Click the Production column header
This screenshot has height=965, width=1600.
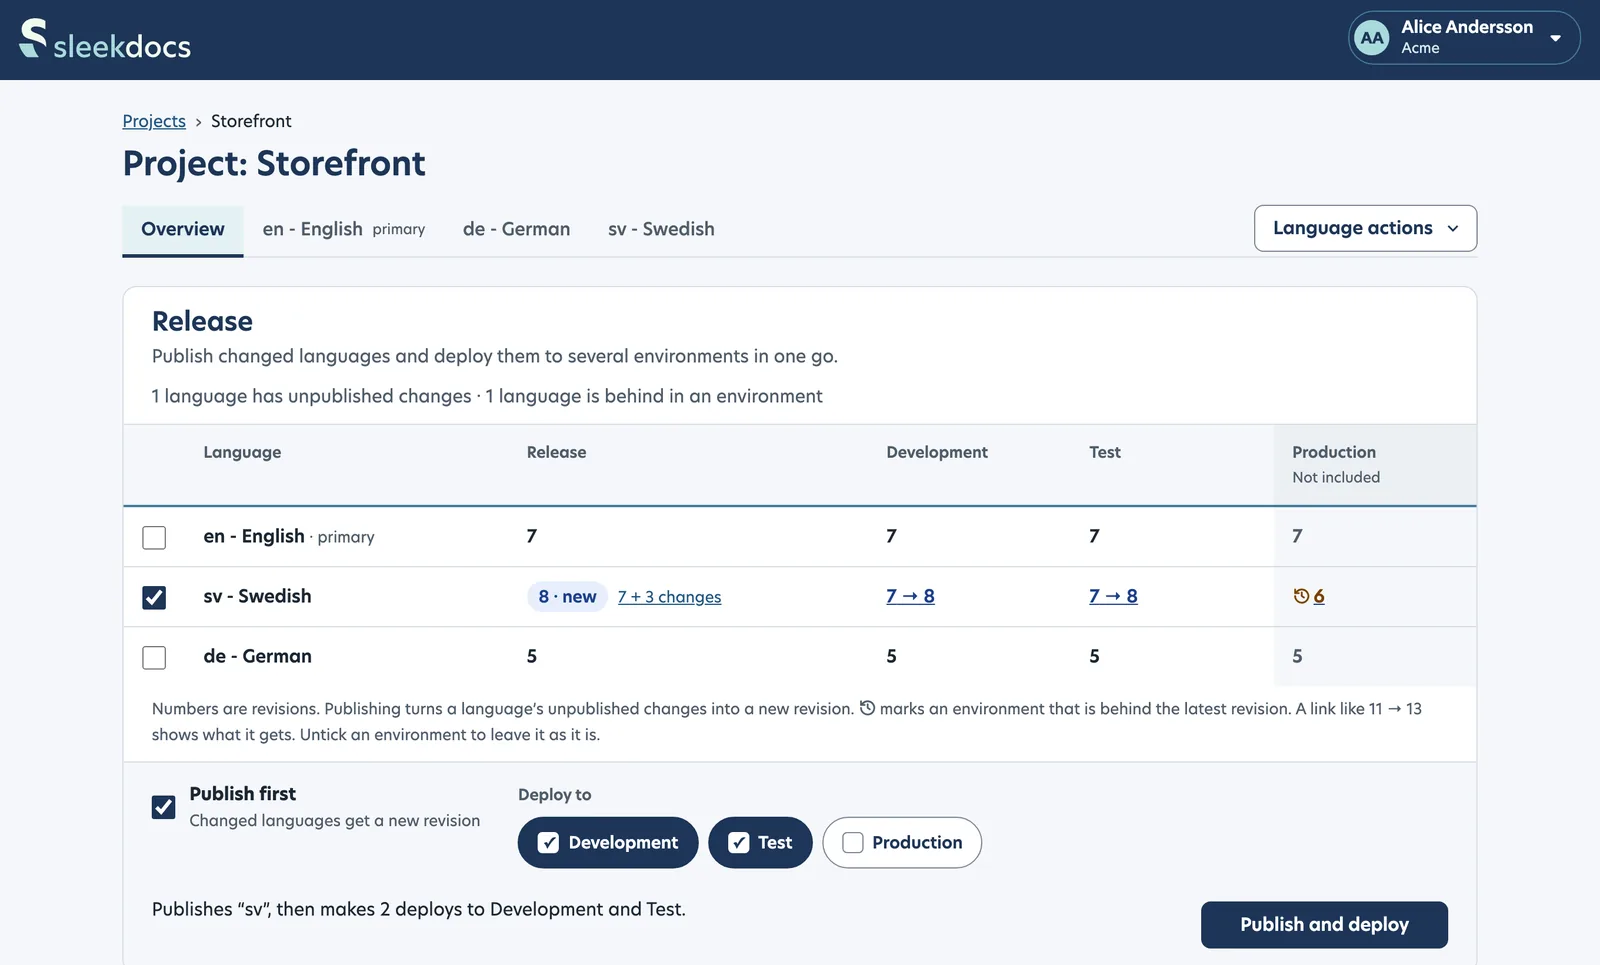[x=1334, y=452]
